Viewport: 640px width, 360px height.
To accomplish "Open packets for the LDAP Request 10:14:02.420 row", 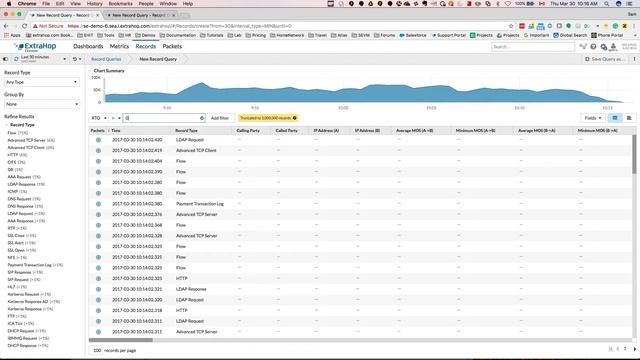I will pyautogui.click(x=98, y=140).
